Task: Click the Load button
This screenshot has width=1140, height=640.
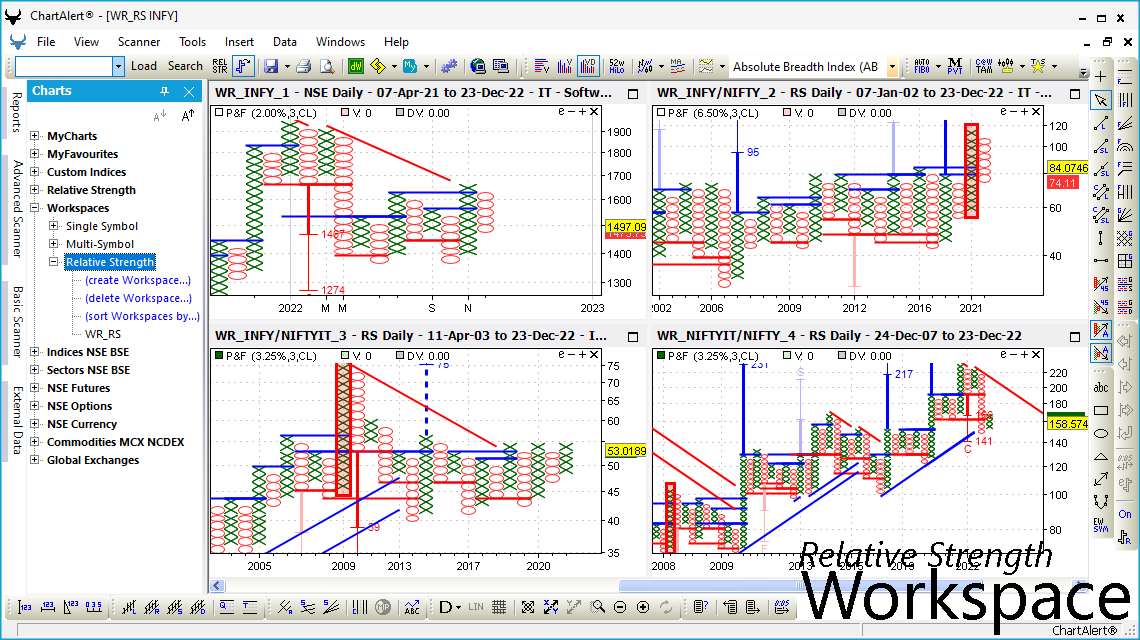Action: pos(144,66)
